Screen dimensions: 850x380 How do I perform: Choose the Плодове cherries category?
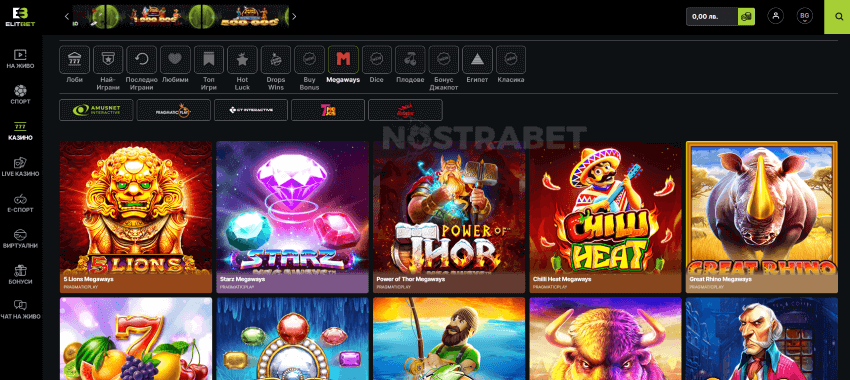coord(410,60)
